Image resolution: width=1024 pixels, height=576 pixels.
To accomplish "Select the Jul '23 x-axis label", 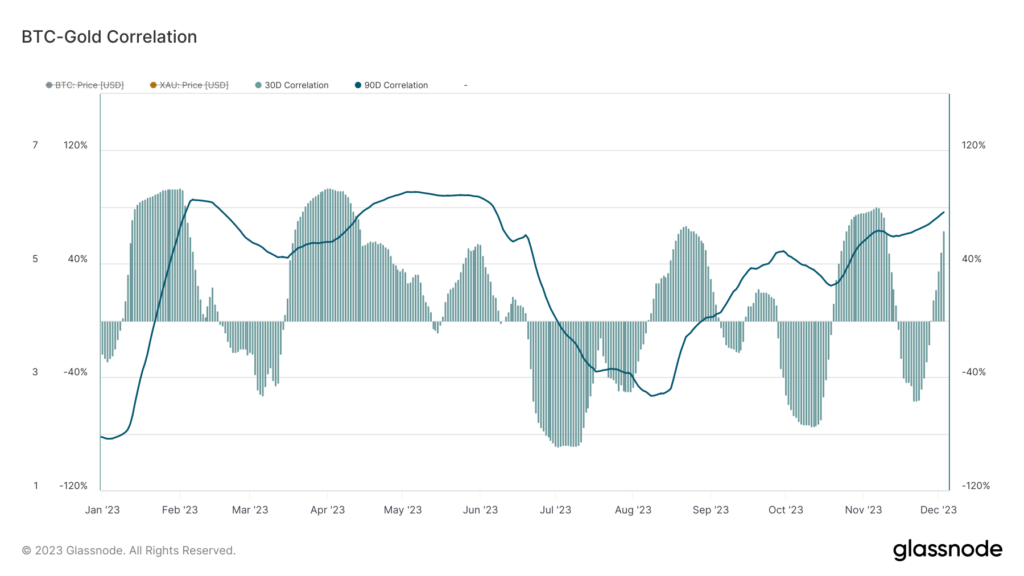I will tap(554, 510).
